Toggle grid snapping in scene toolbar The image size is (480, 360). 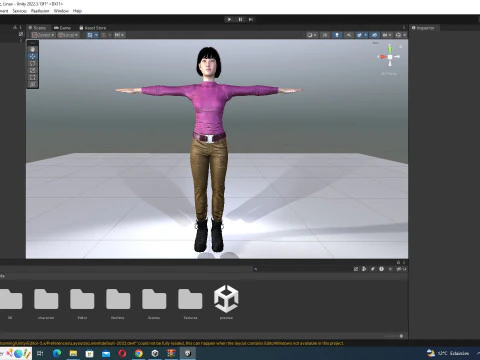click(104, 35)
